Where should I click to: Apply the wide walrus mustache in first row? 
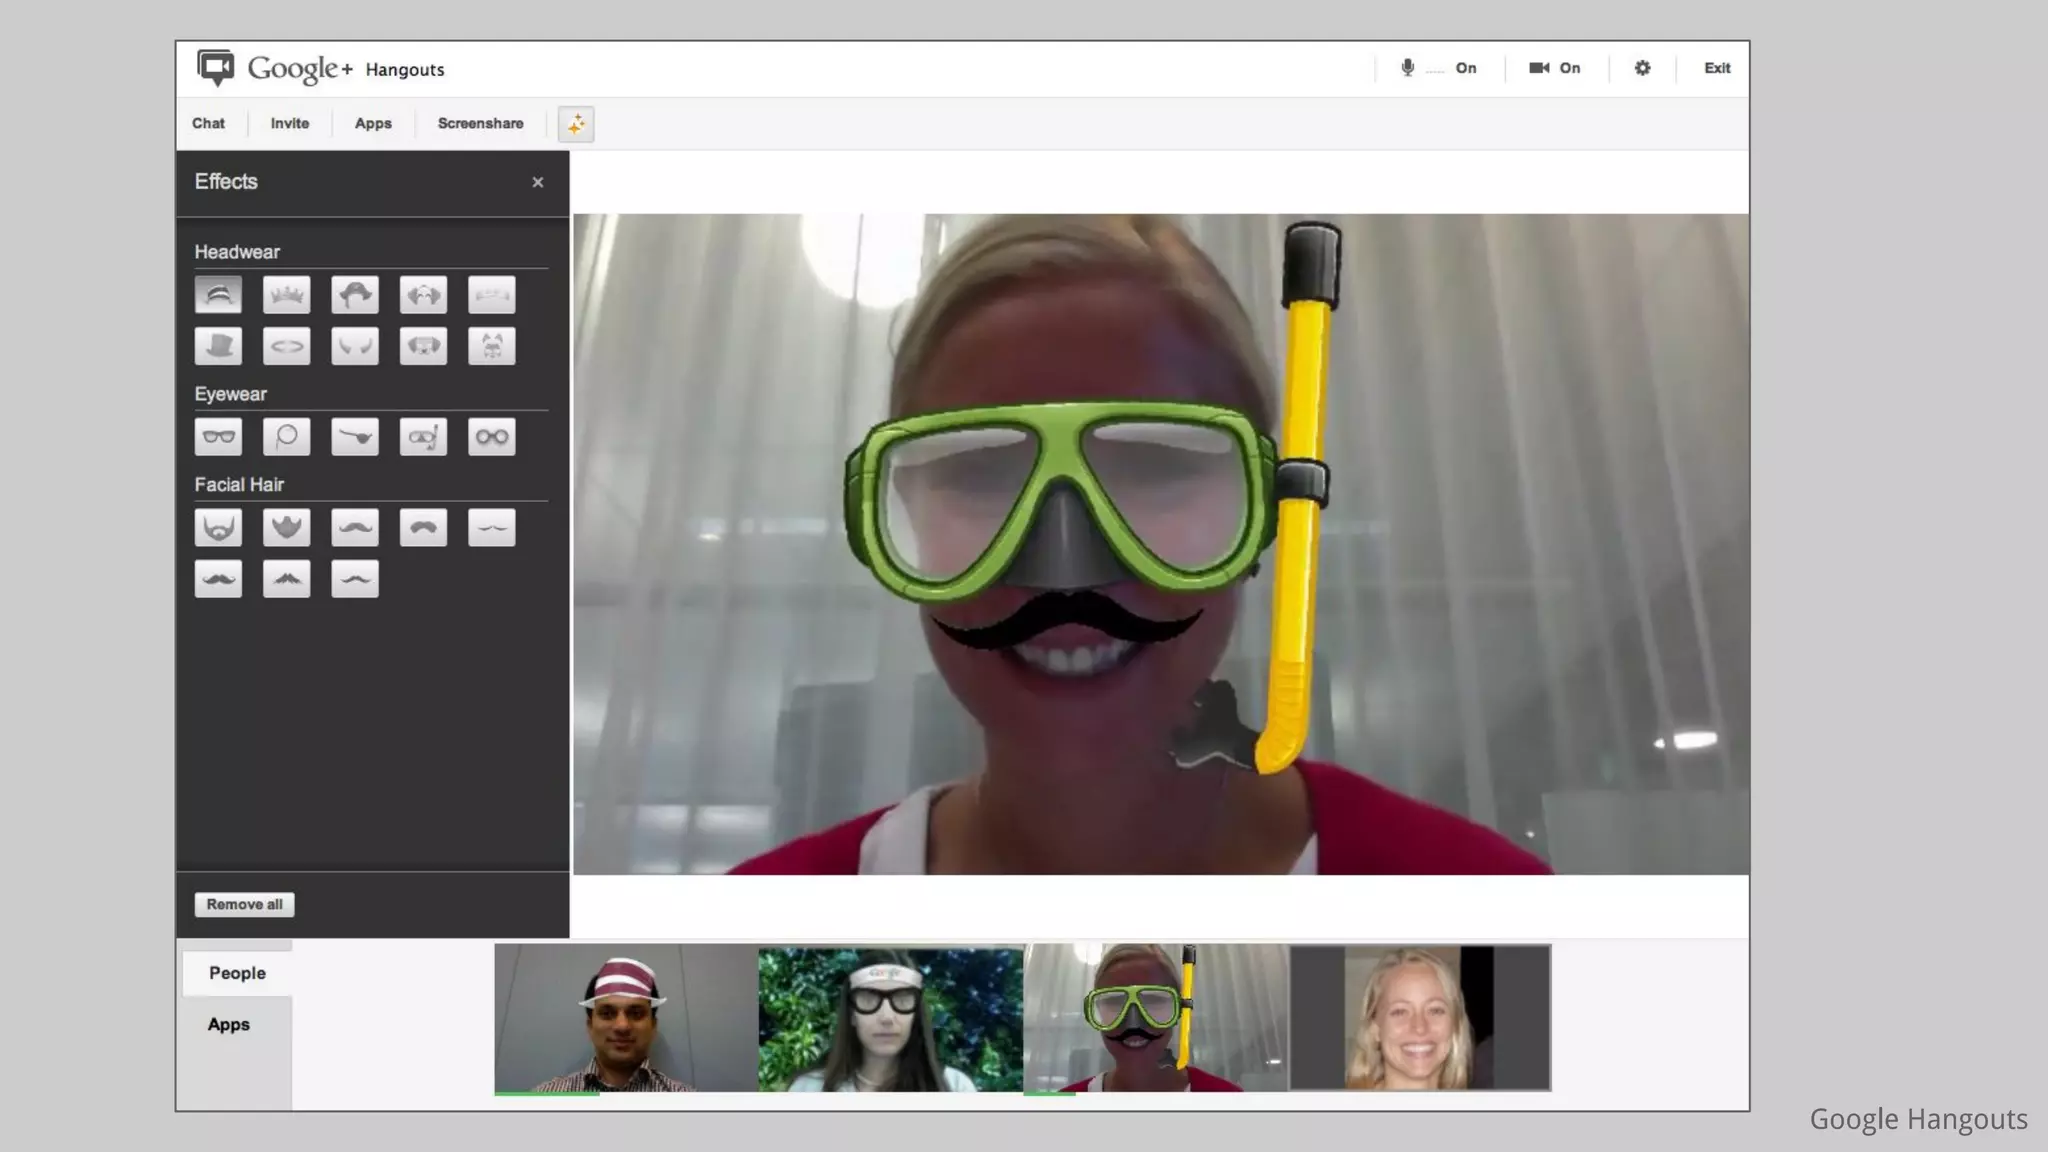[x=355, y=527]
